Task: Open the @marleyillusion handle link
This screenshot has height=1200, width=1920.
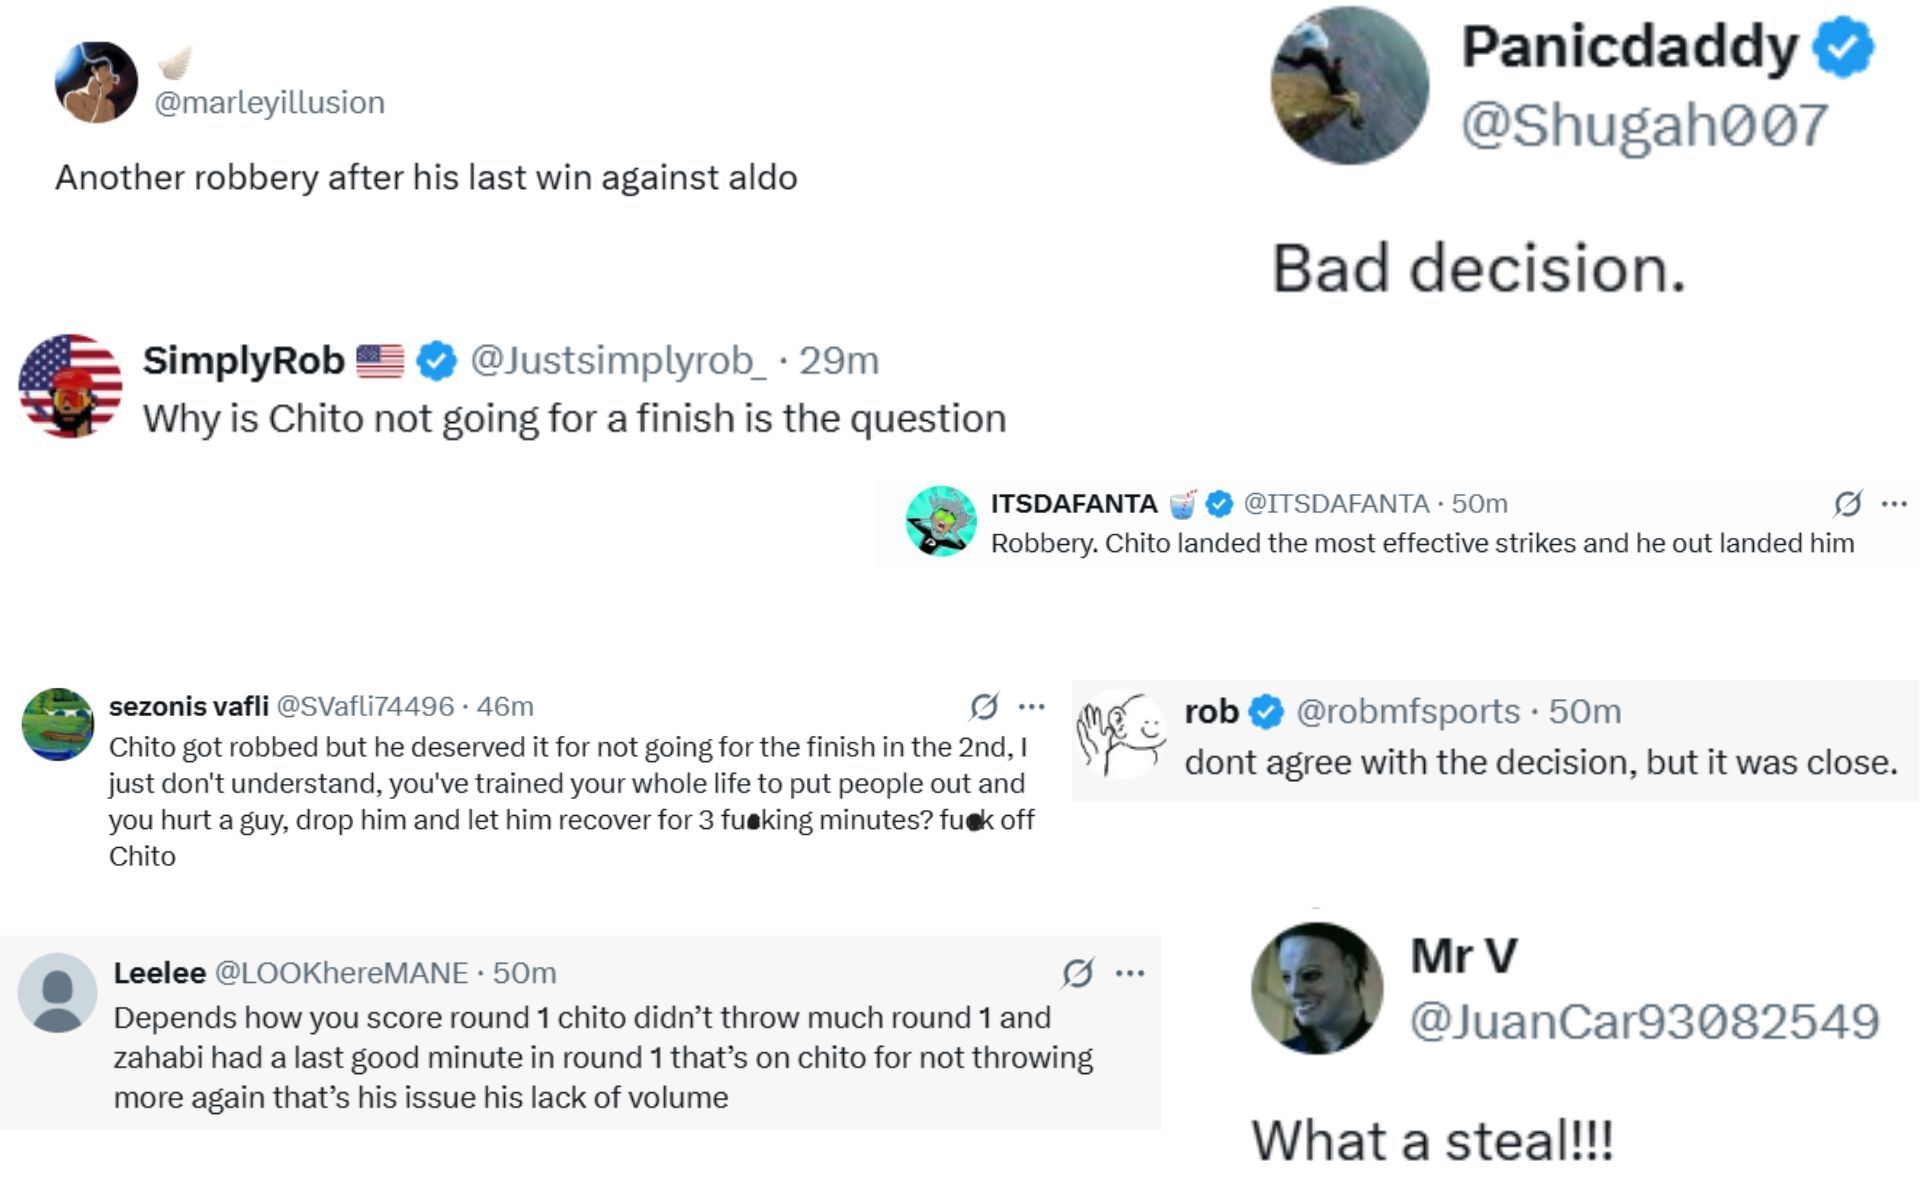Action: [x=269, y=102]
